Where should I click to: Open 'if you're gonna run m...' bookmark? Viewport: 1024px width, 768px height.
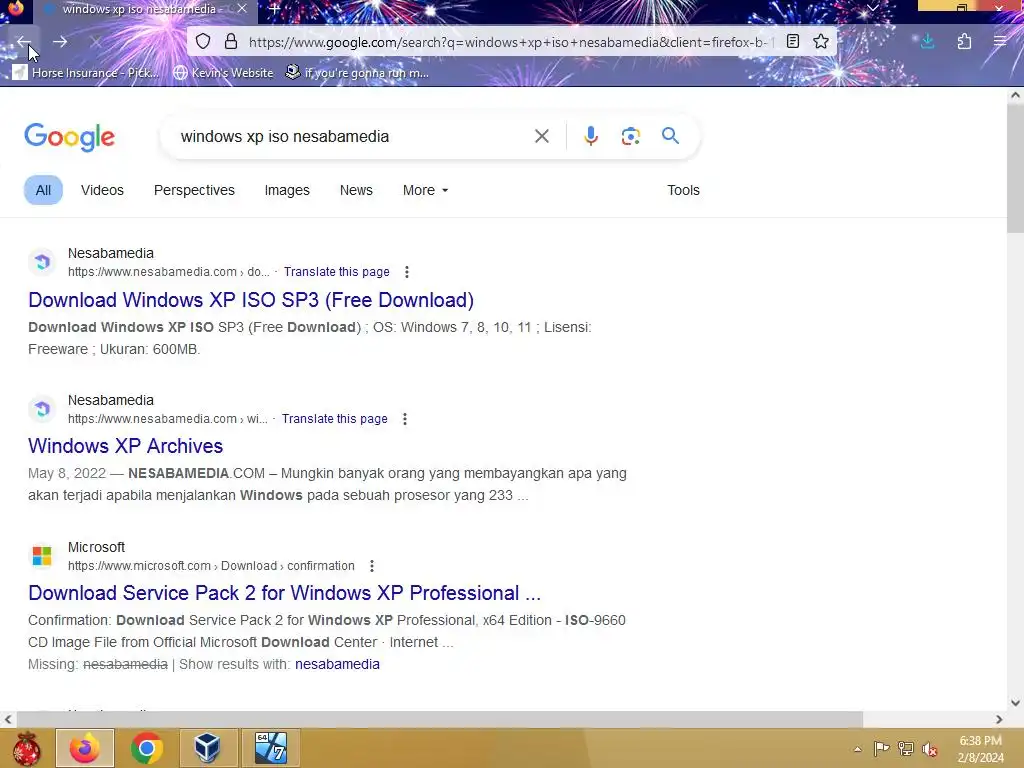coord(357,72)
